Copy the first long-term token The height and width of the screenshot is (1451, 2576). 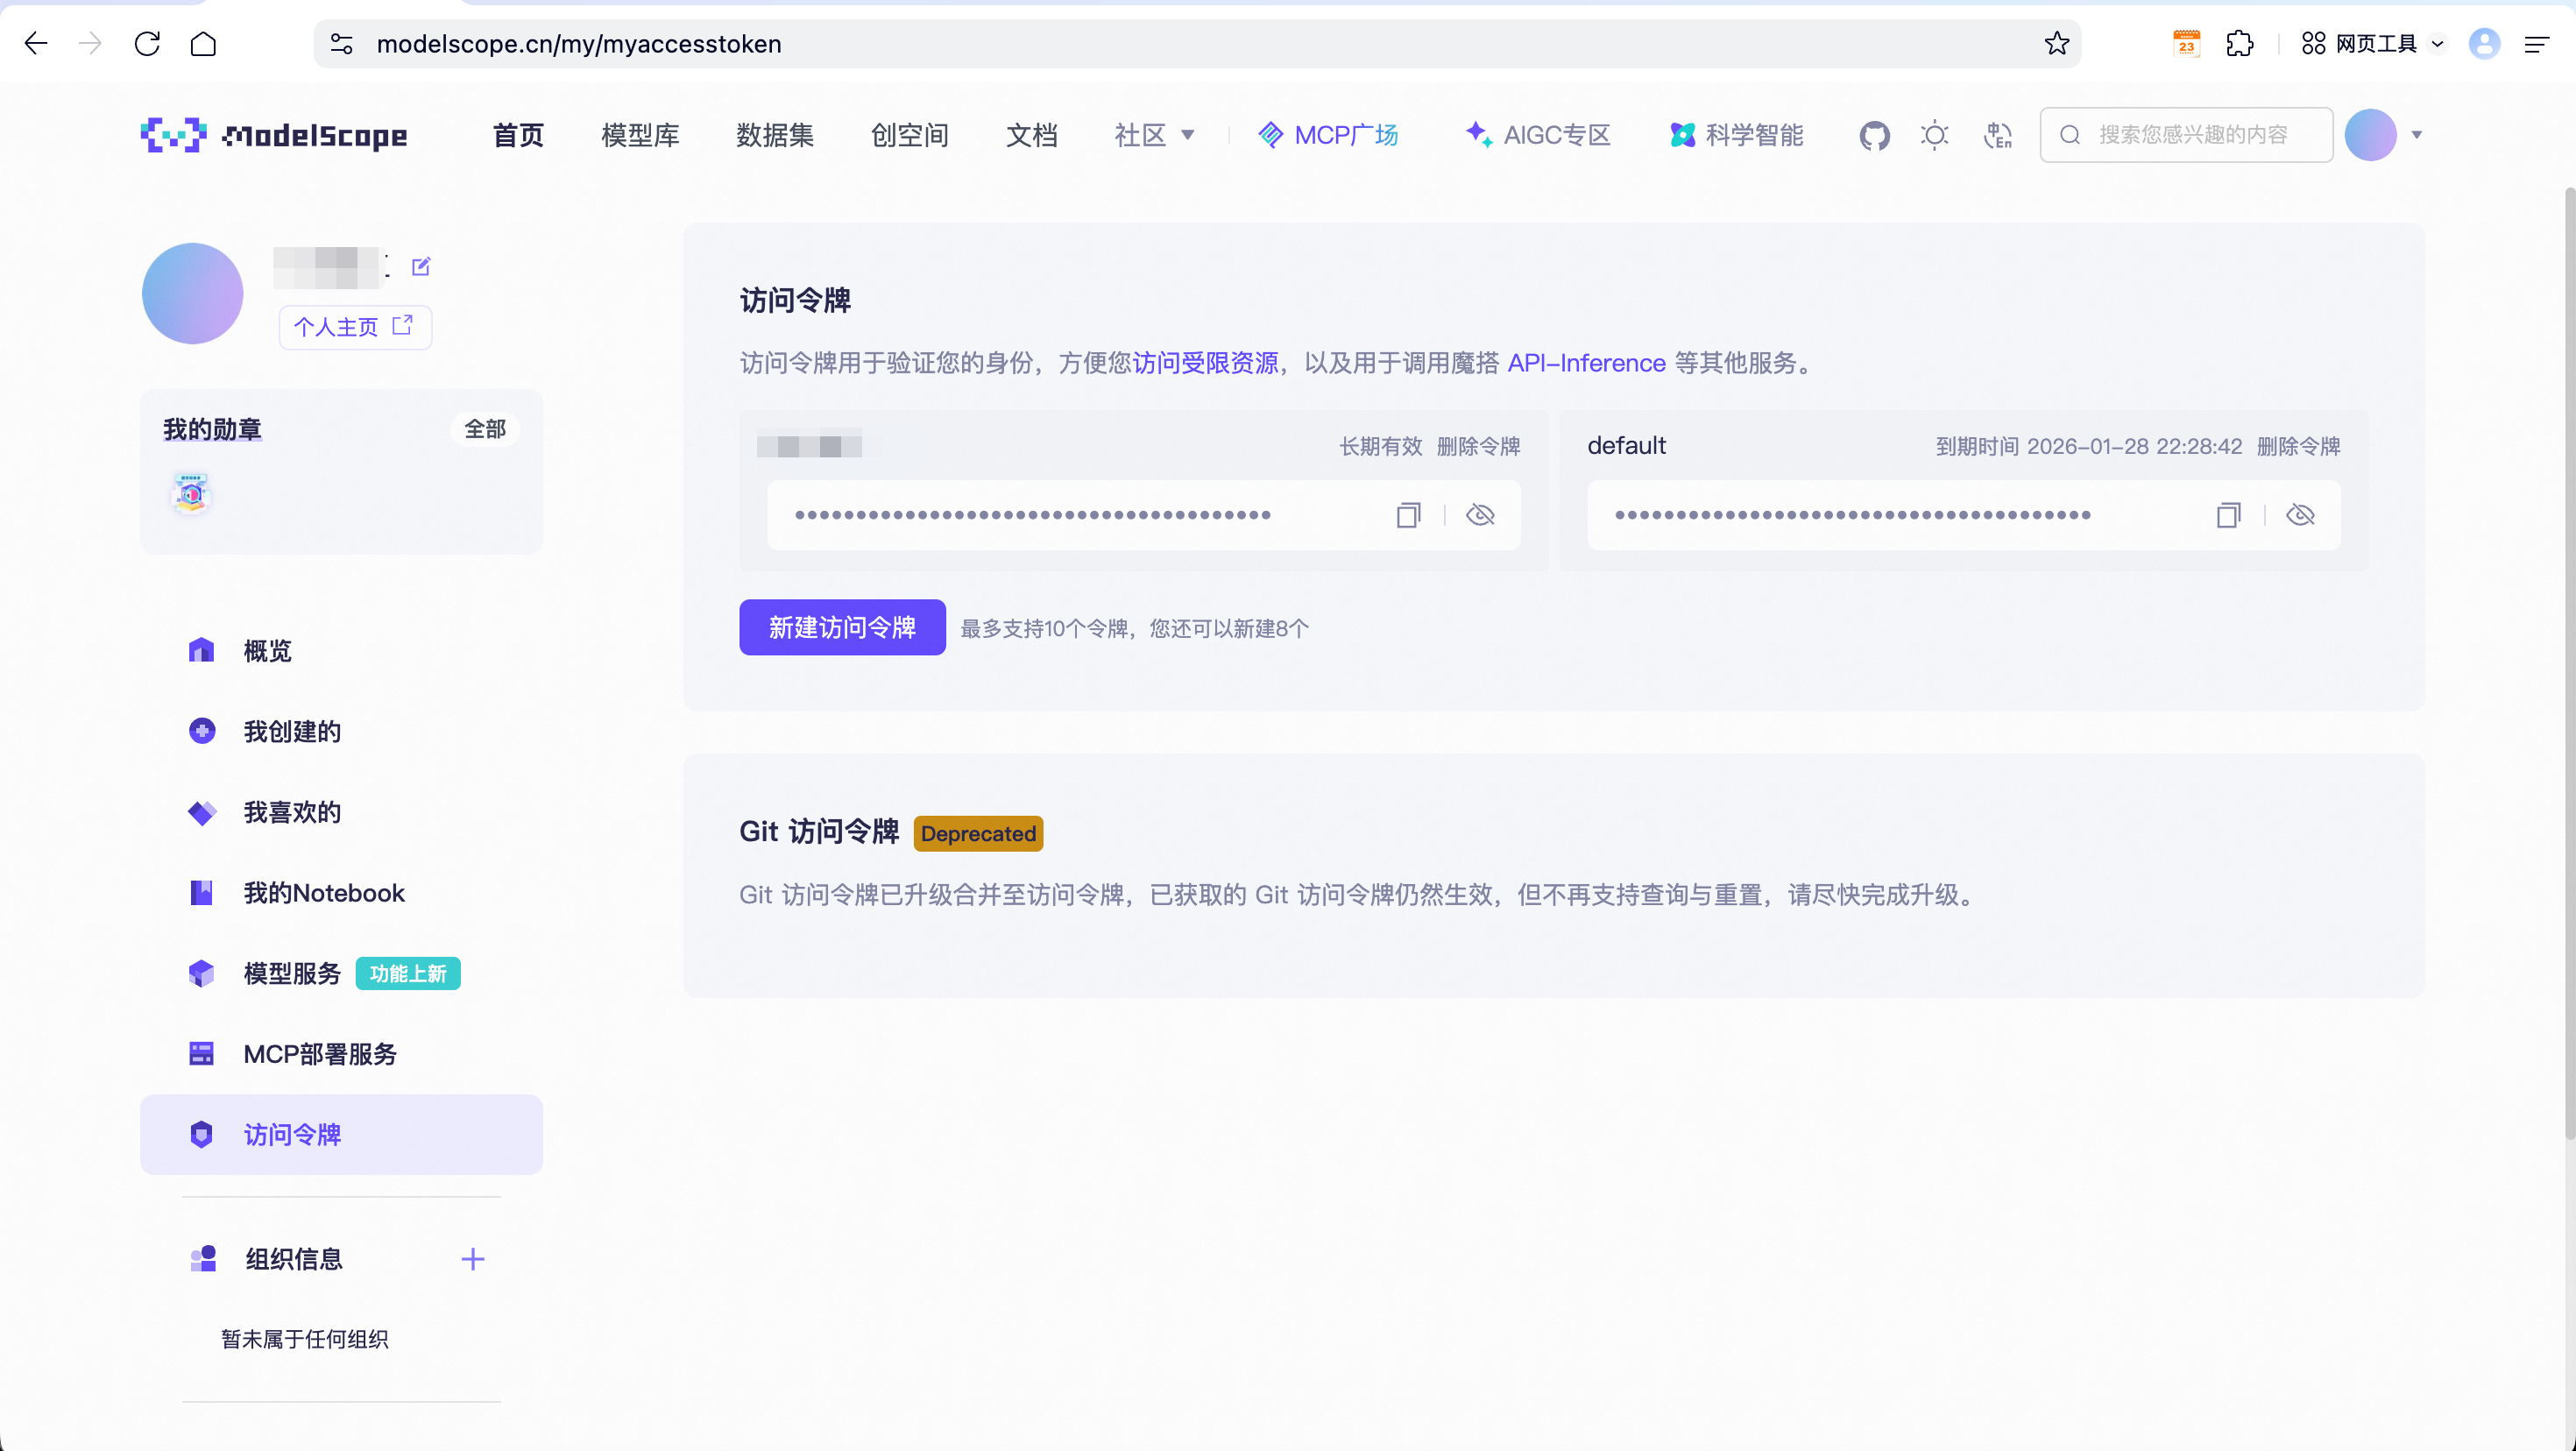click(x=1408, y=515)
